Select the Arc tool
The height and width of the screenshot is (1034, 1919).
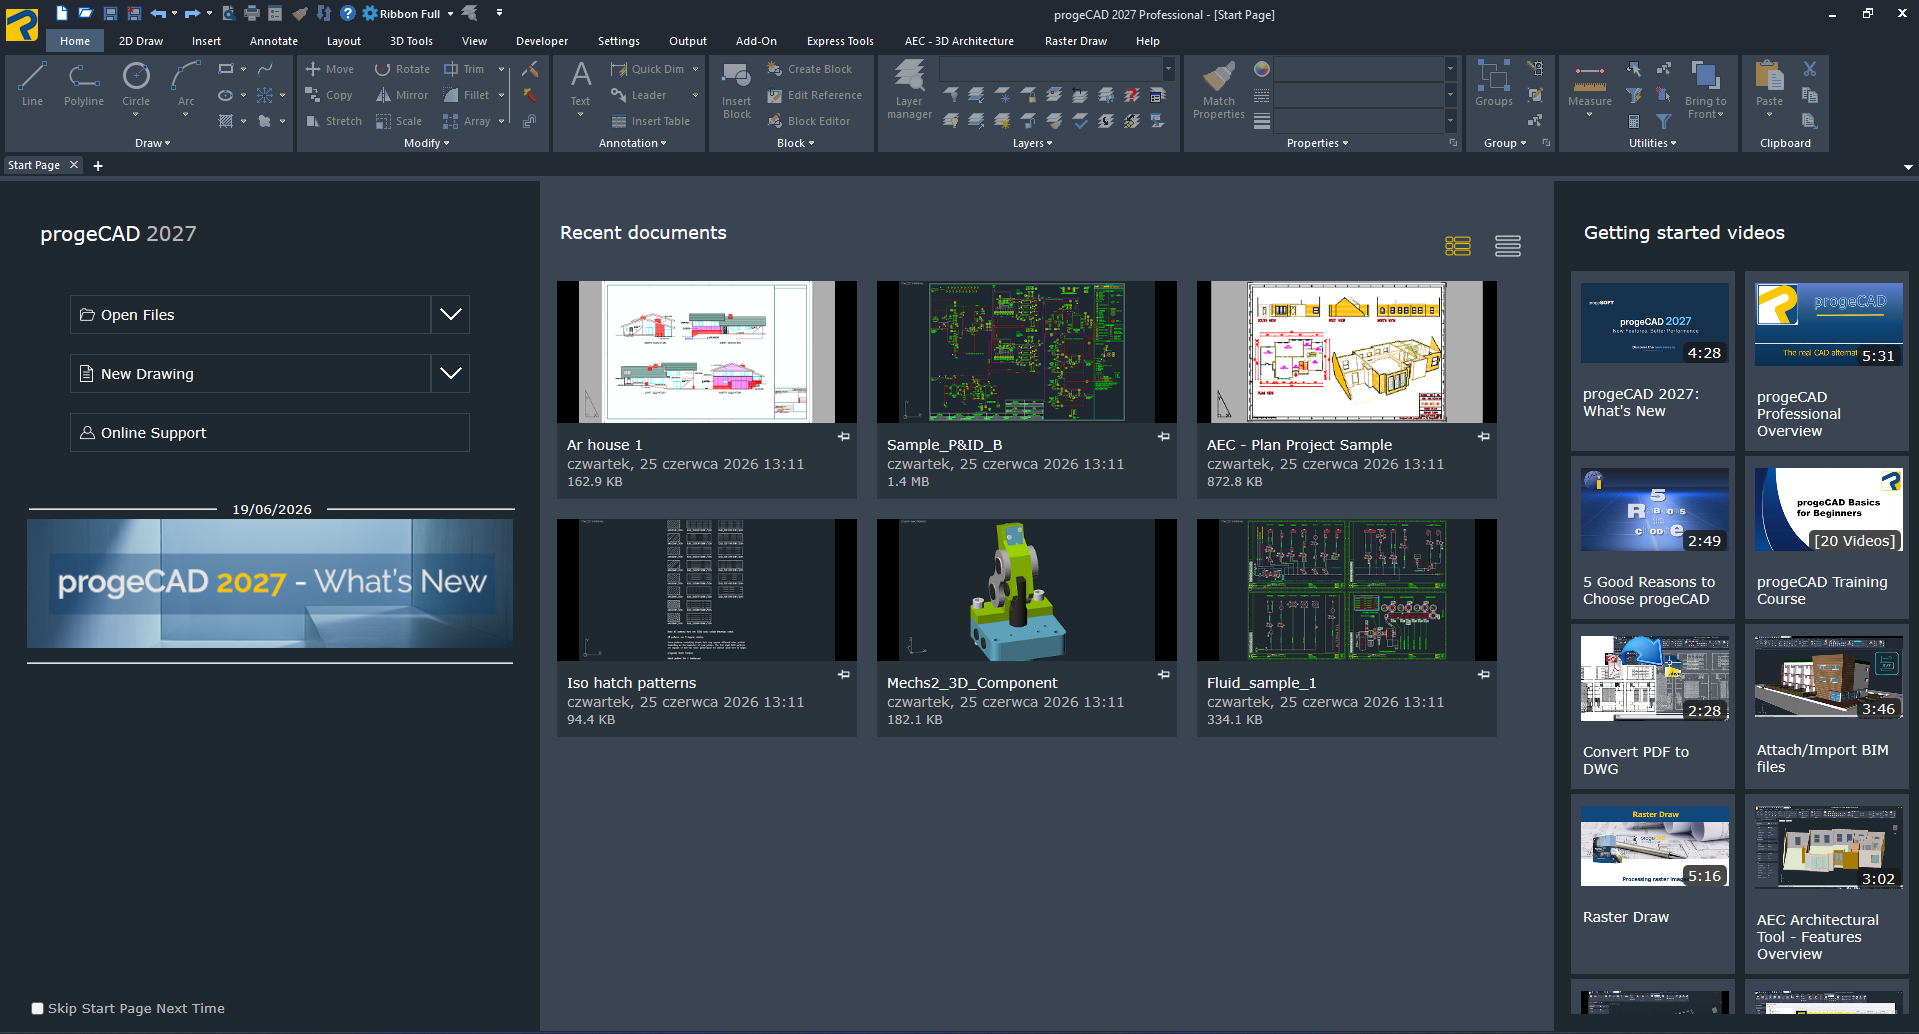point(186,84)
